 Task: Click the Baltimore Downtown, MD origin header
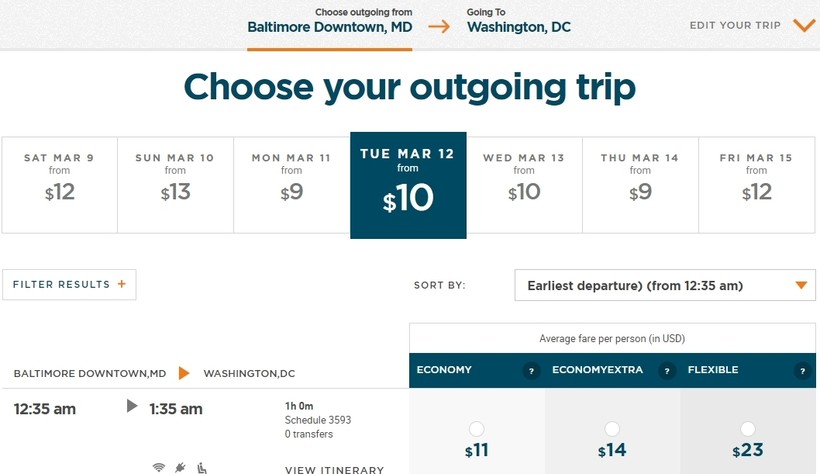330,27
